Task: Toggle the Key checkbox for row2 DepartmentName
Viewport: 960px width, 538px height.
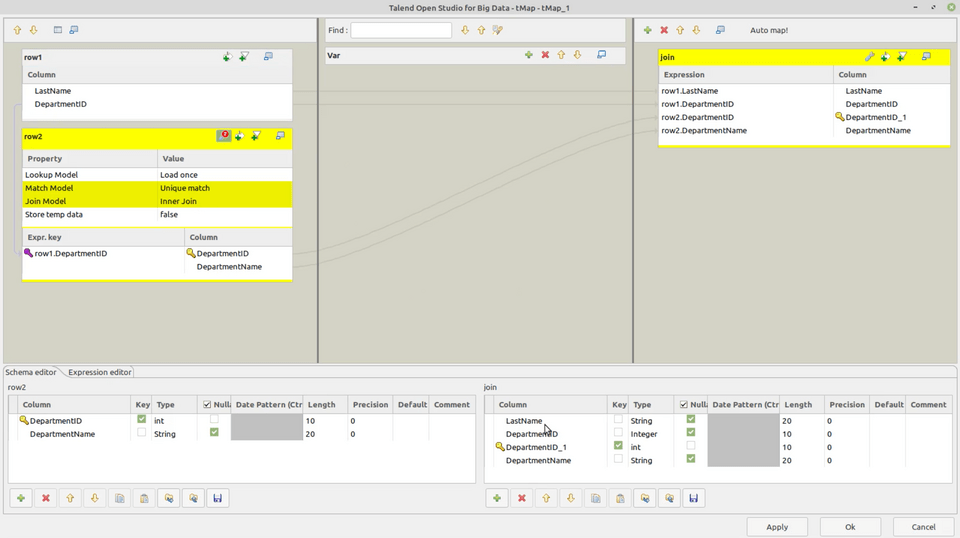Action: (141, 432)
